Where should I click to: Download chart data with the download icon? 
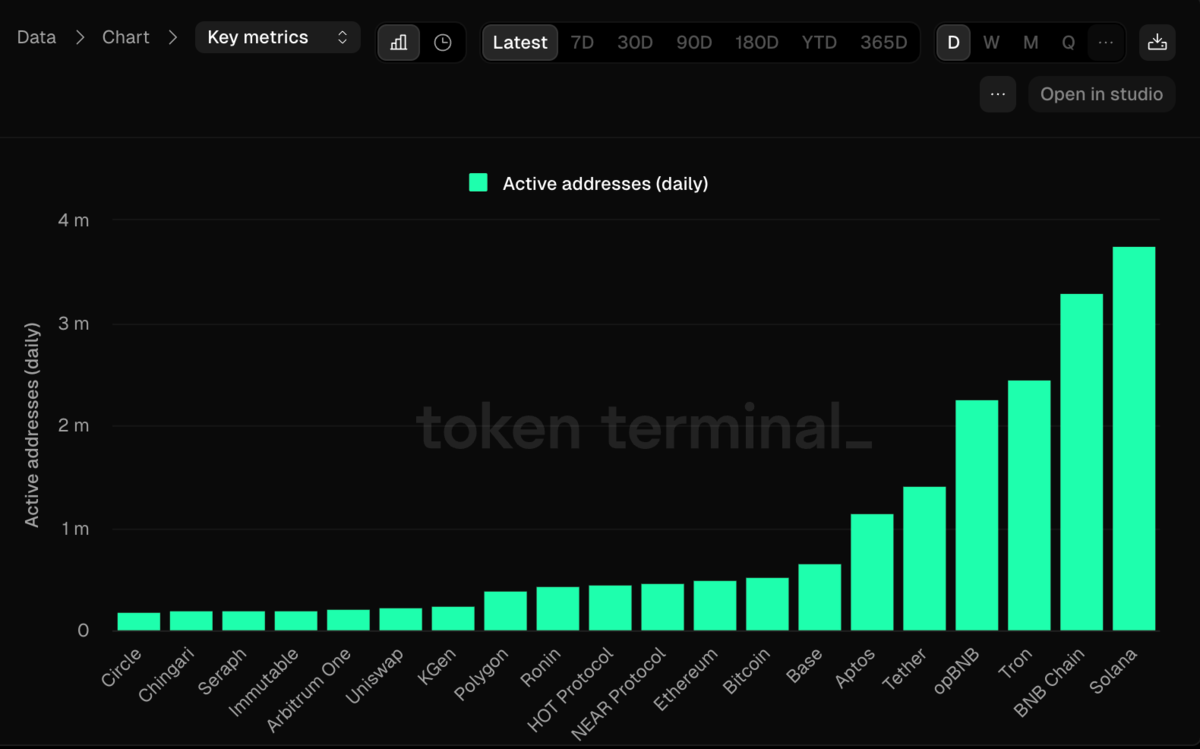(x=1157, y=43)
